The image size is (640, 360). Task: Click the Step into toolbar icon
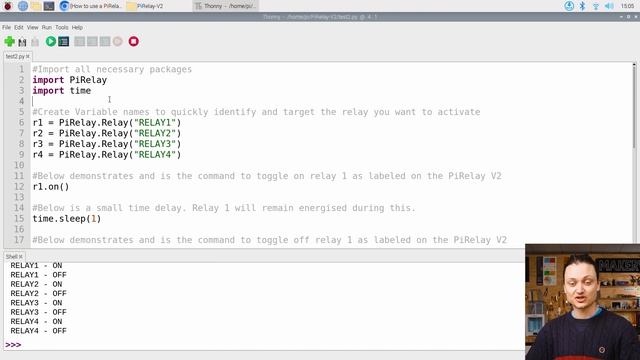pyautogui.click(x=92, y=41)
